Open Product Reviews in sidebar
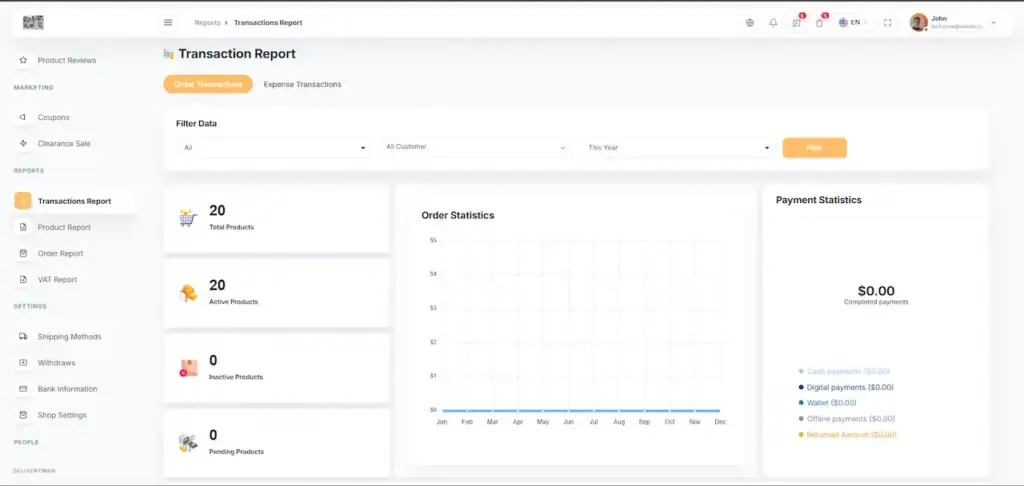Screen dimensions: 1024x486 pyautogui.click(x=67, y=60)
